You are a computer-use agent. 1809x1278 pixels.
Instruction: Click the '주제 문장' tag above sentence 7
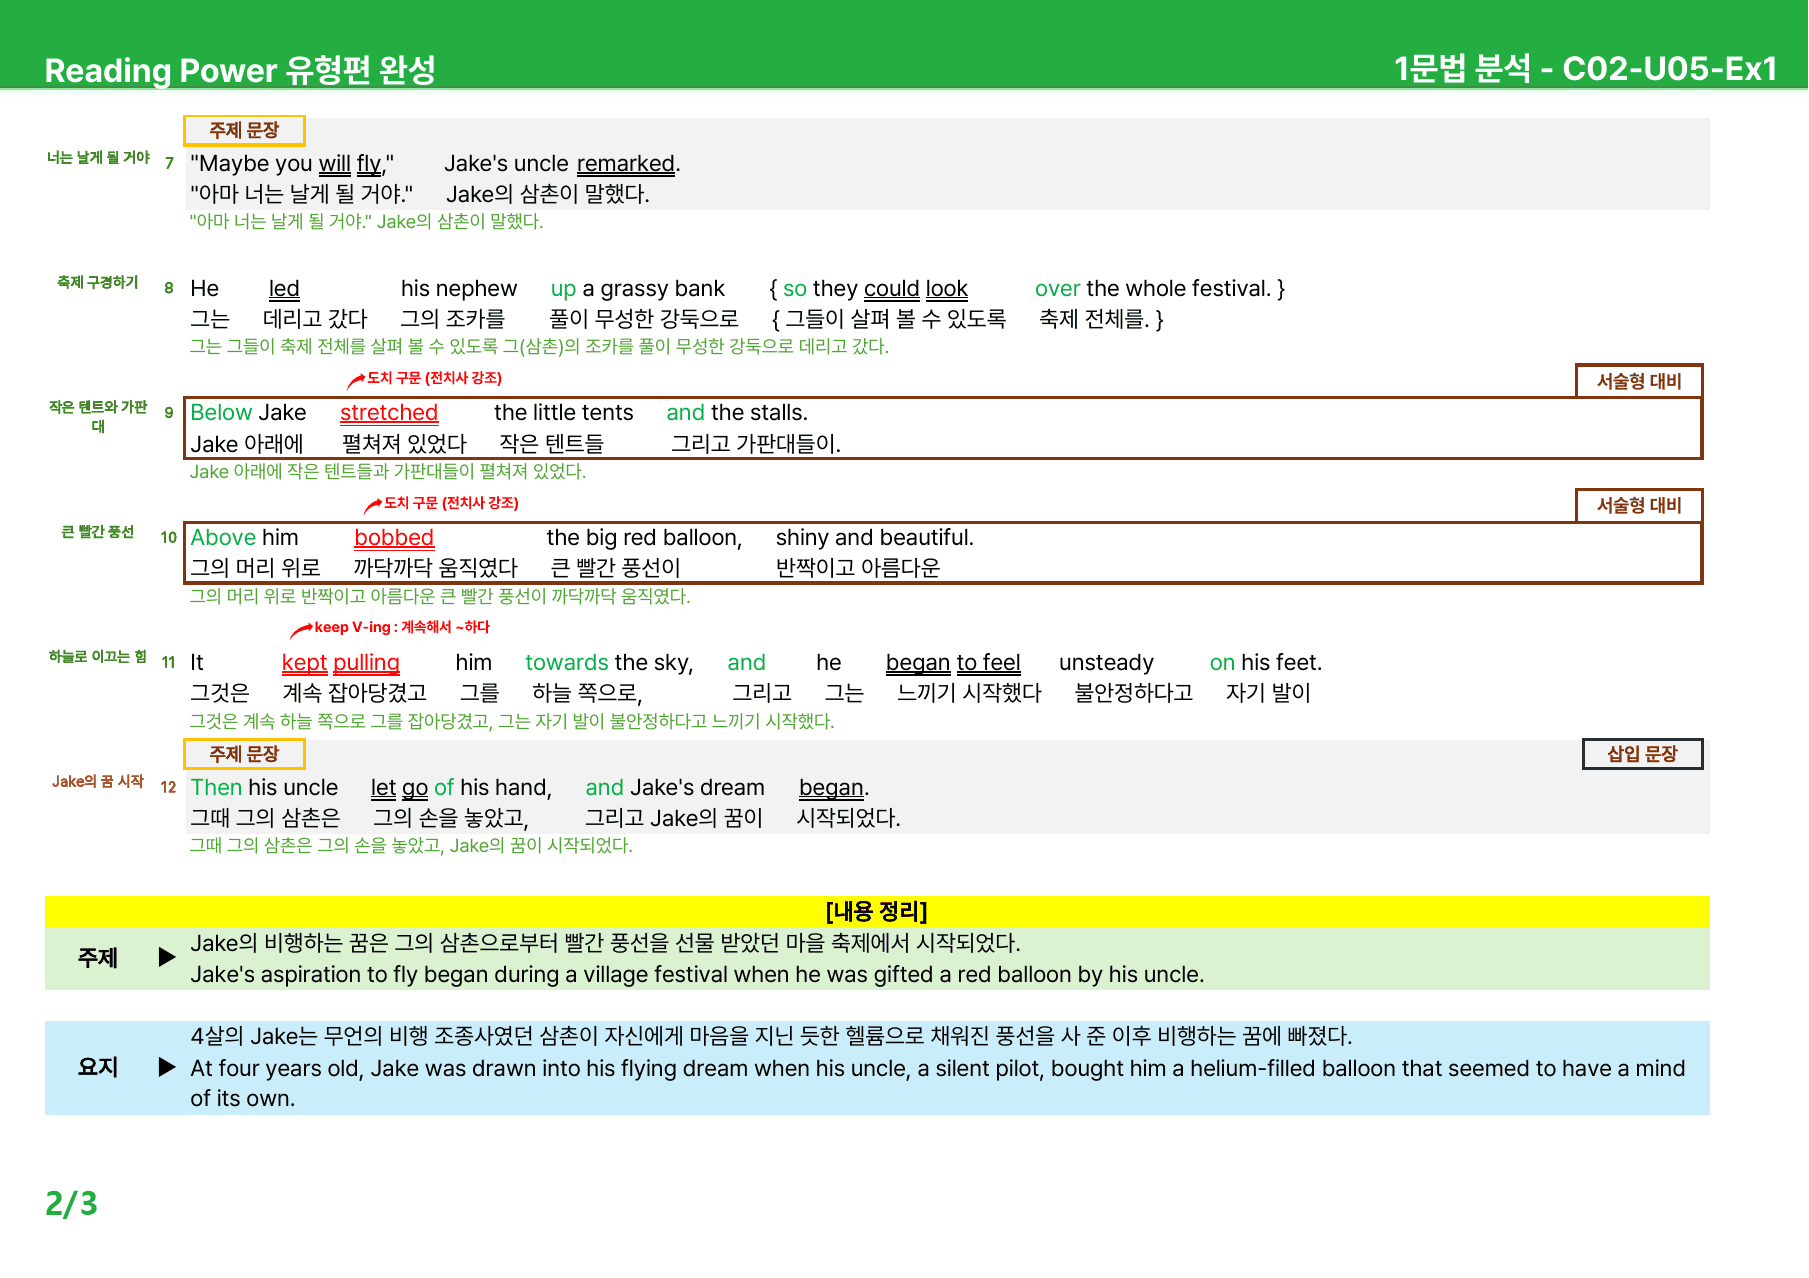[244, 130]
